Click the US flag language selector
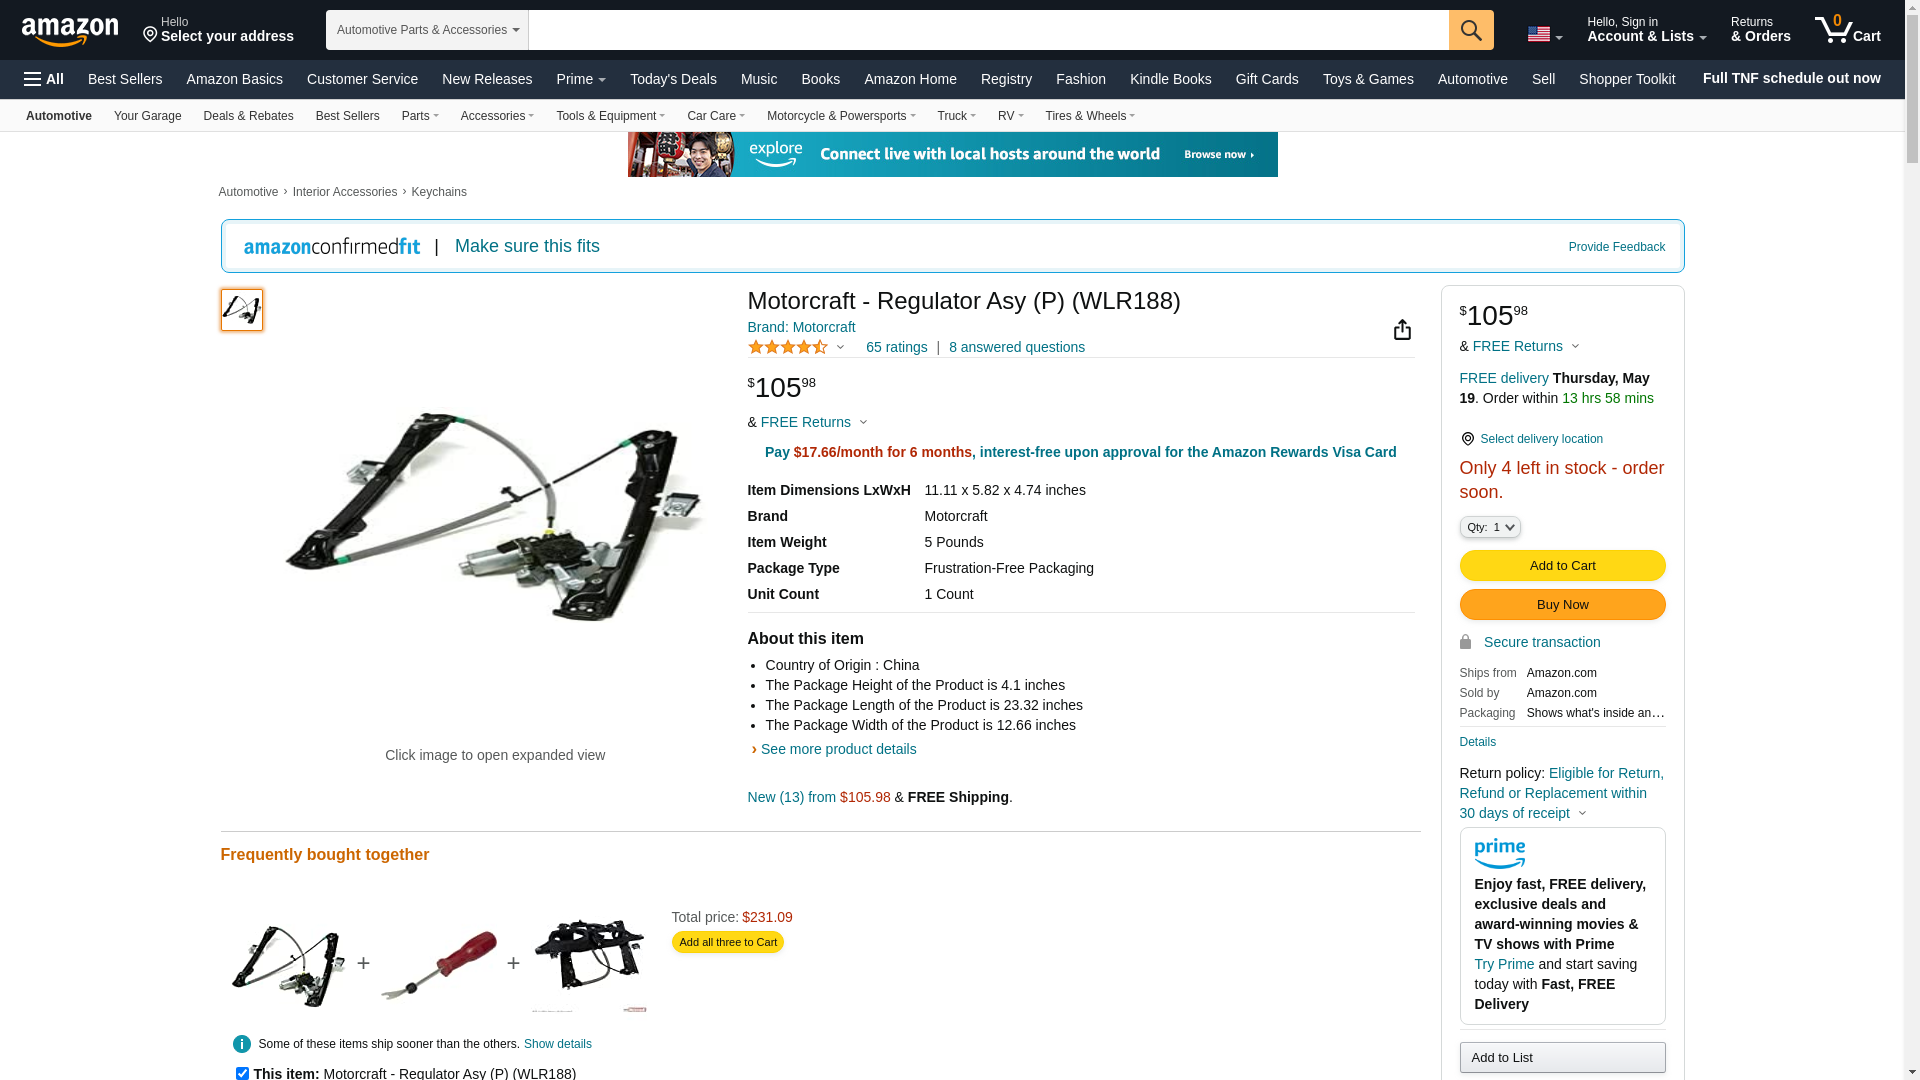The width and height of the screenshot is (1920, 1080). point(1545,34)
